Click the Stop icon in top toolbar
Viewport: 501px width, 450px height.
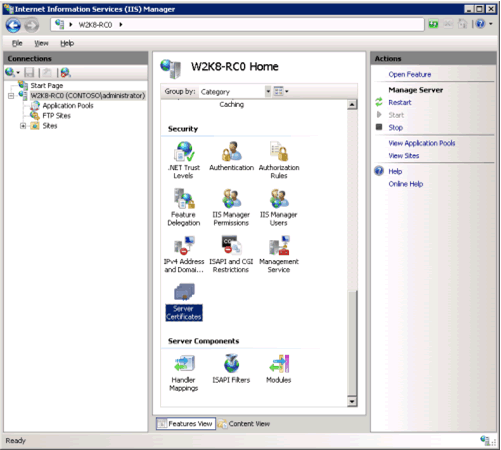coord(448,24)
